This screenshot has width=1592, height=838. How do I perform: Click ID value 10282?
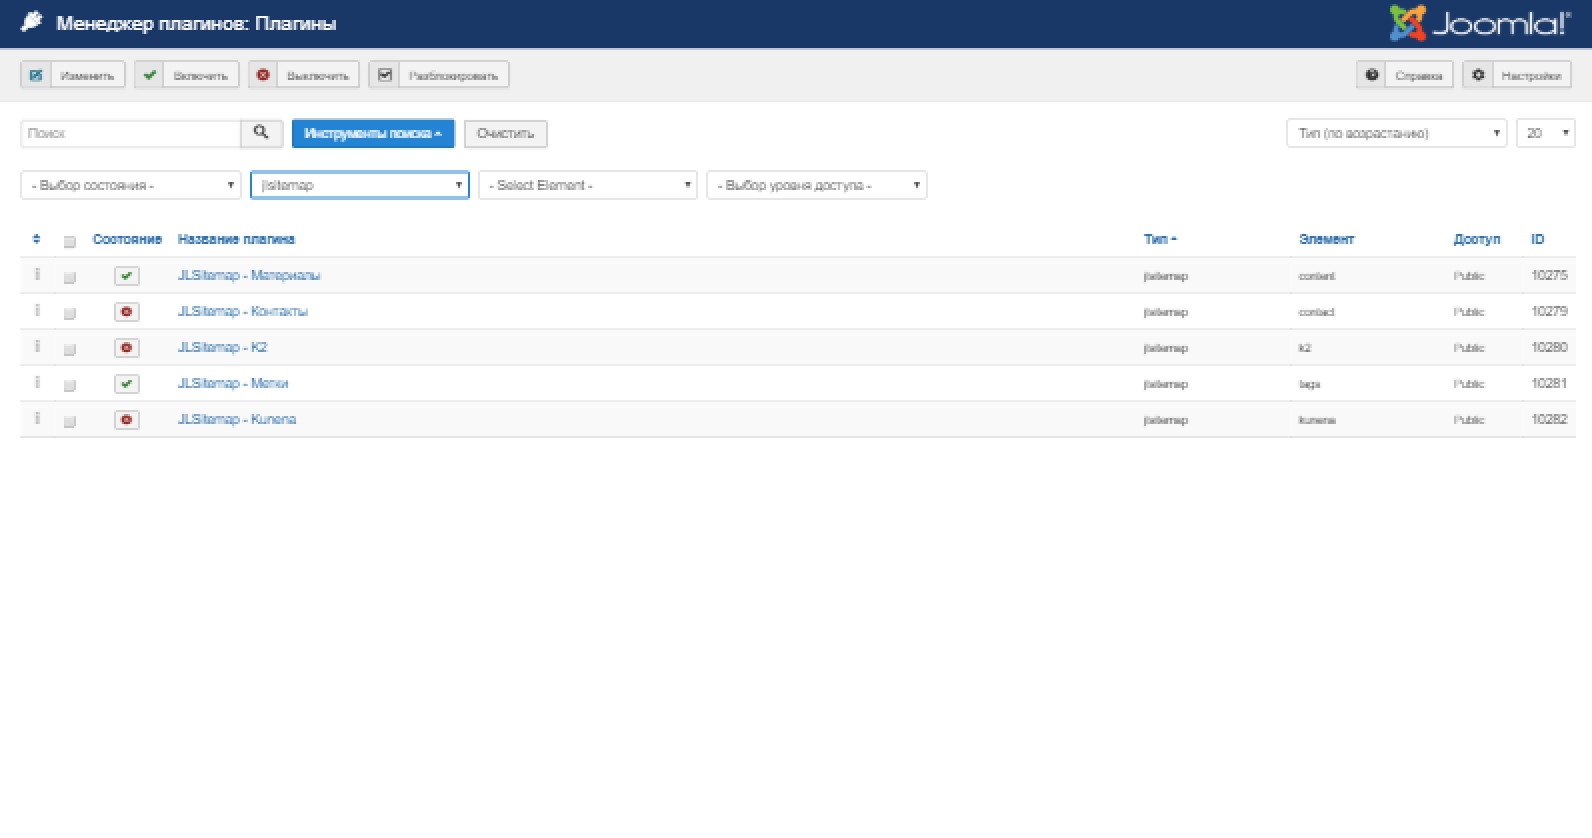coord(1549,419)
